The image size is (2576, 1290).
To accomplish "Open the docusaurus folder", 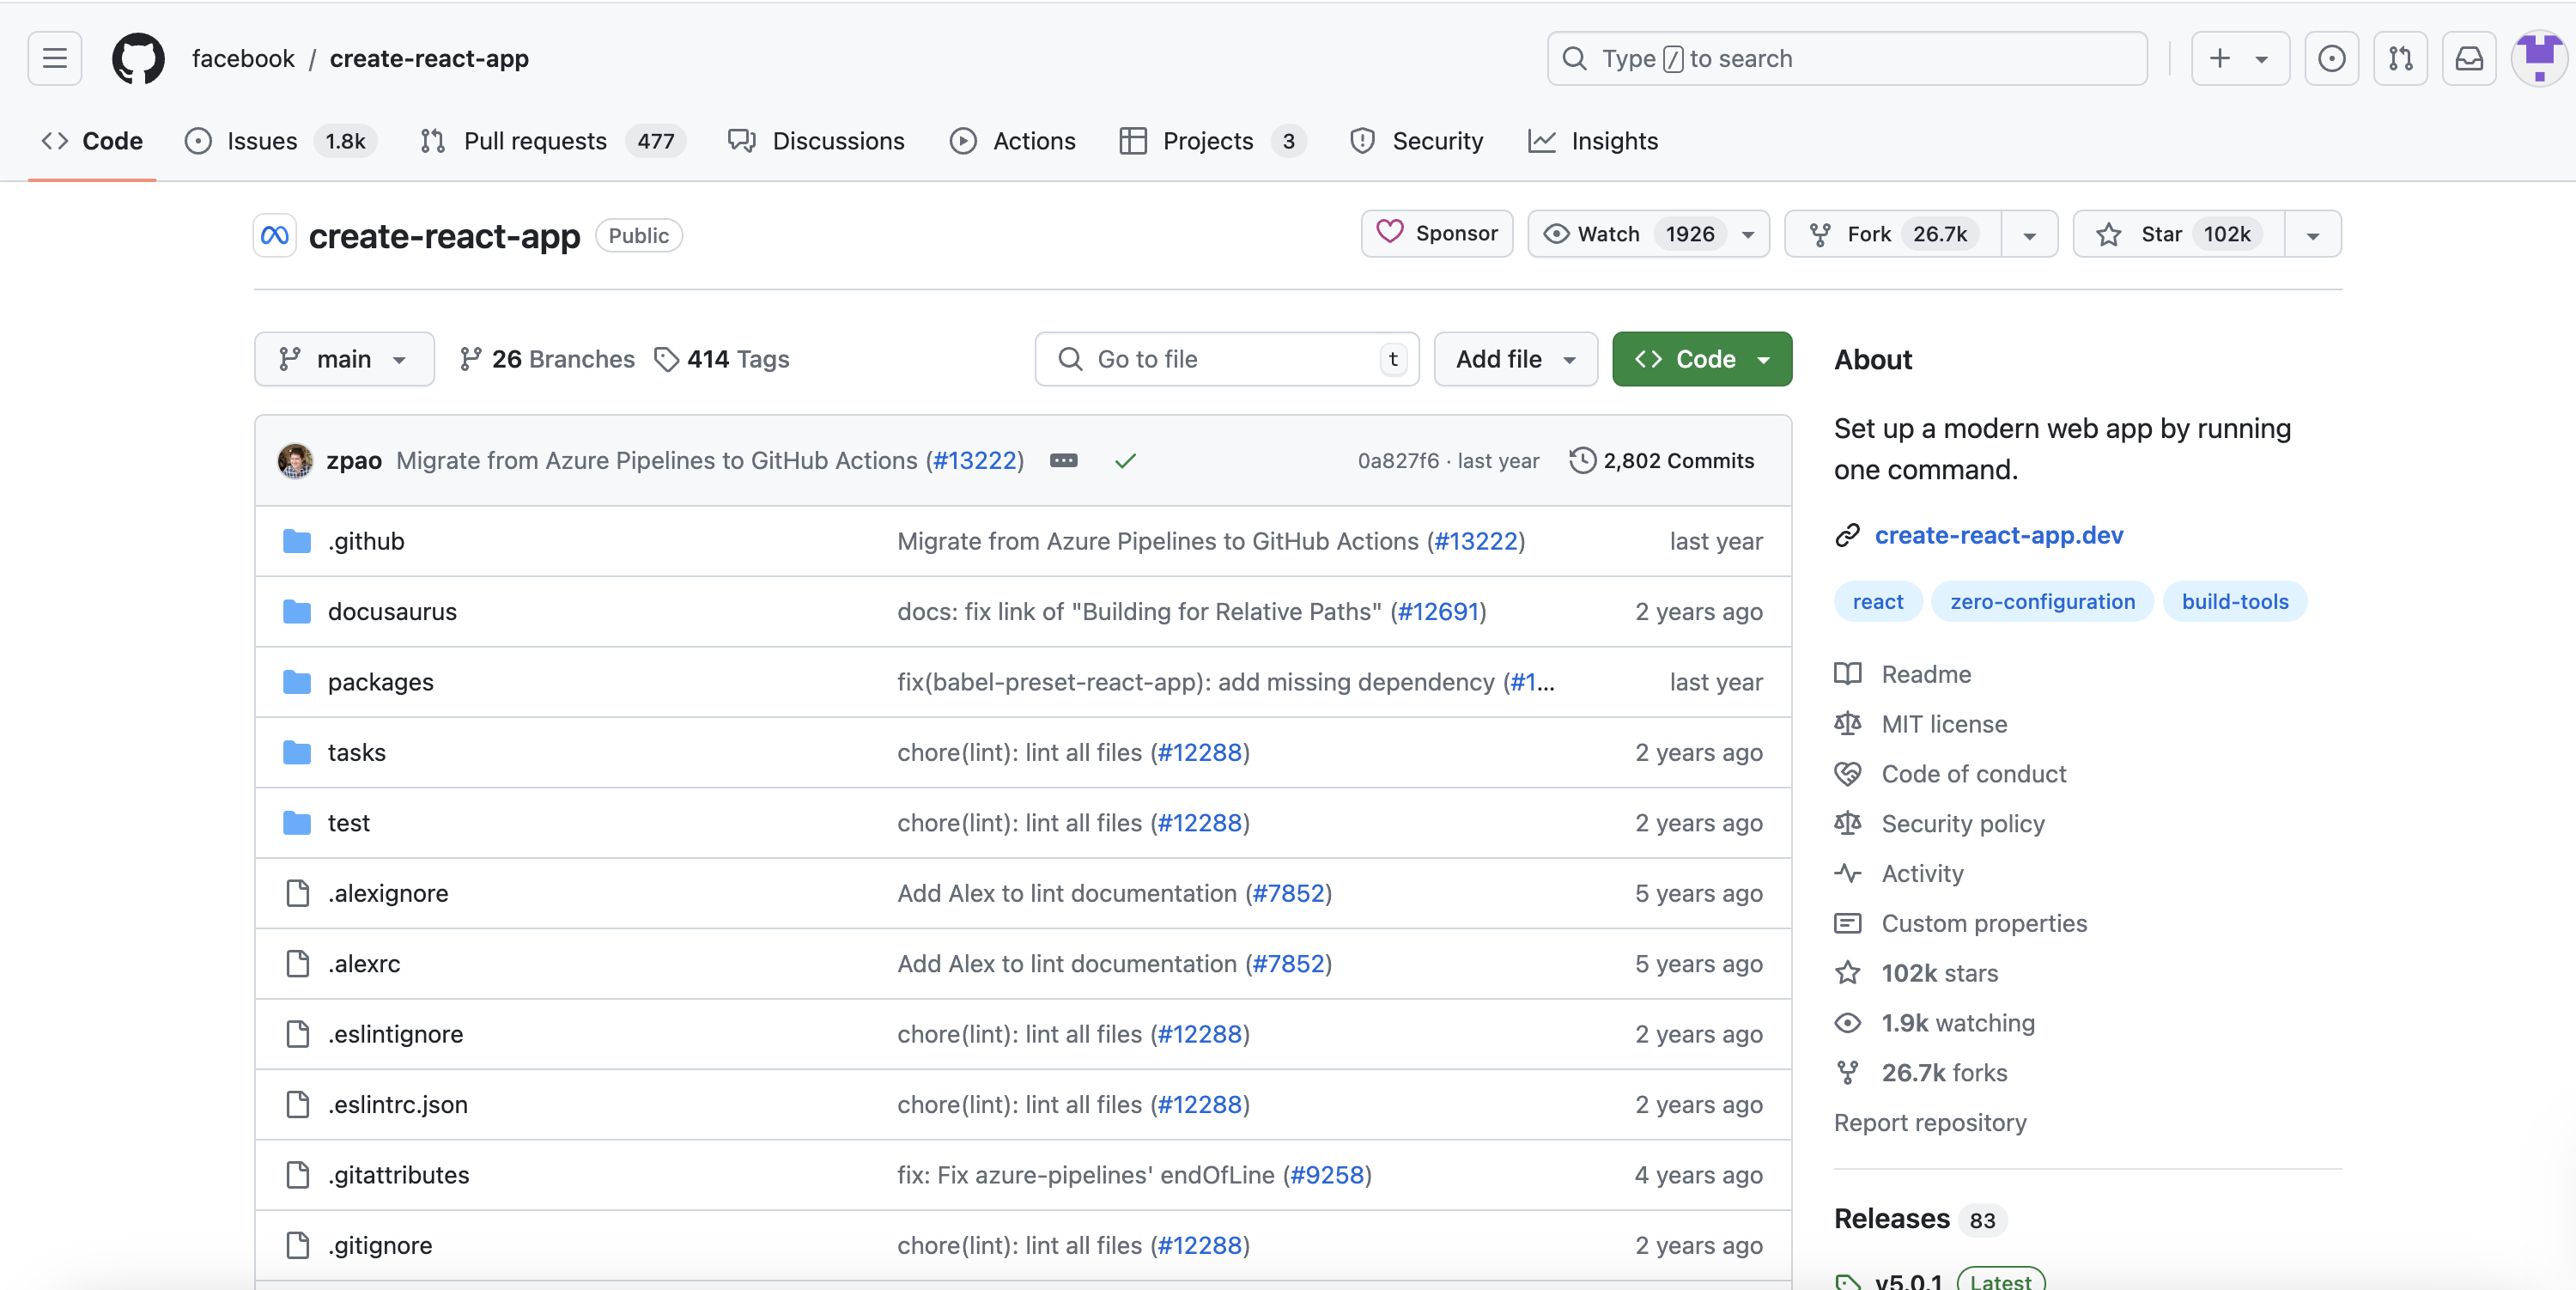I will pyautogui.click(x=392, y=612).
